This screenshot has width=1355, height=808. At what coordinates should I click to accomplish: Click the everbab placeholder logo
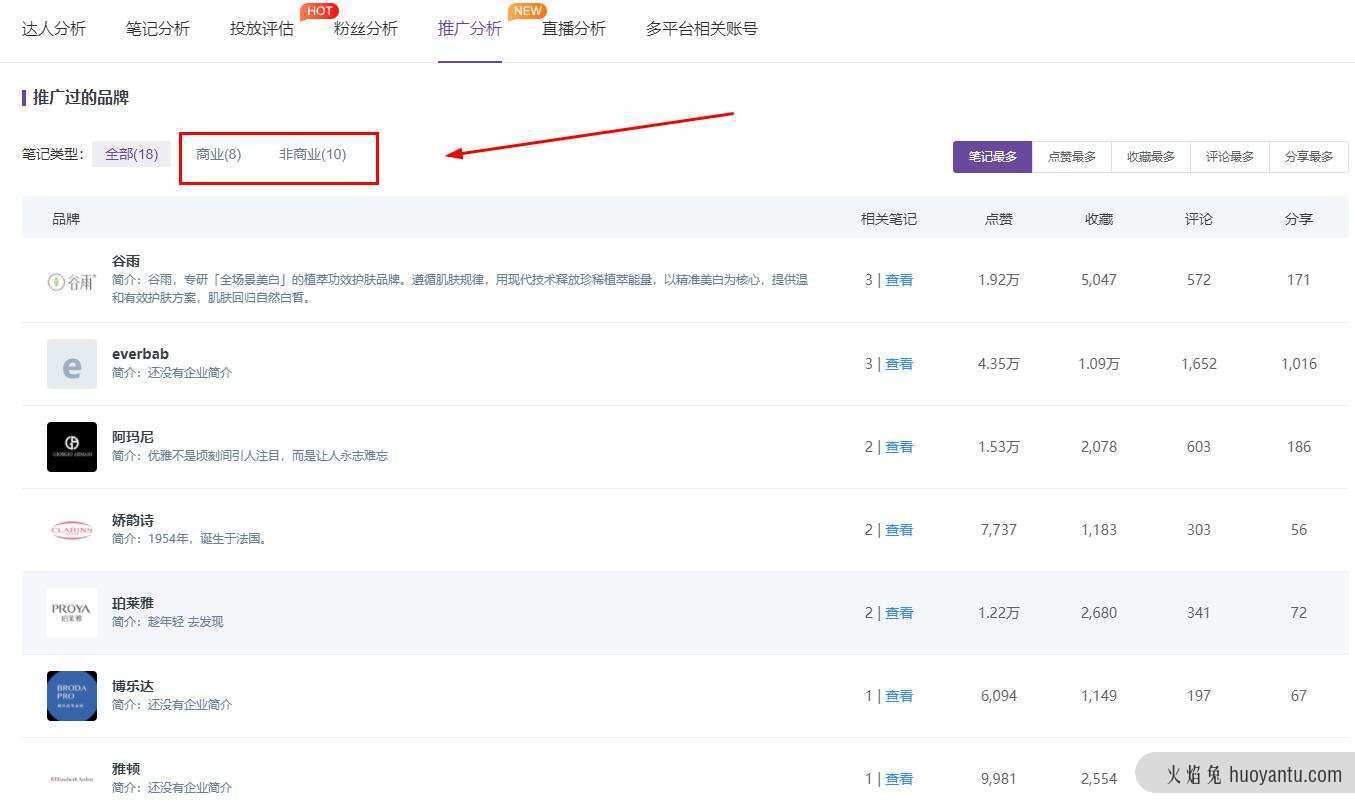(x=72, y=364)
